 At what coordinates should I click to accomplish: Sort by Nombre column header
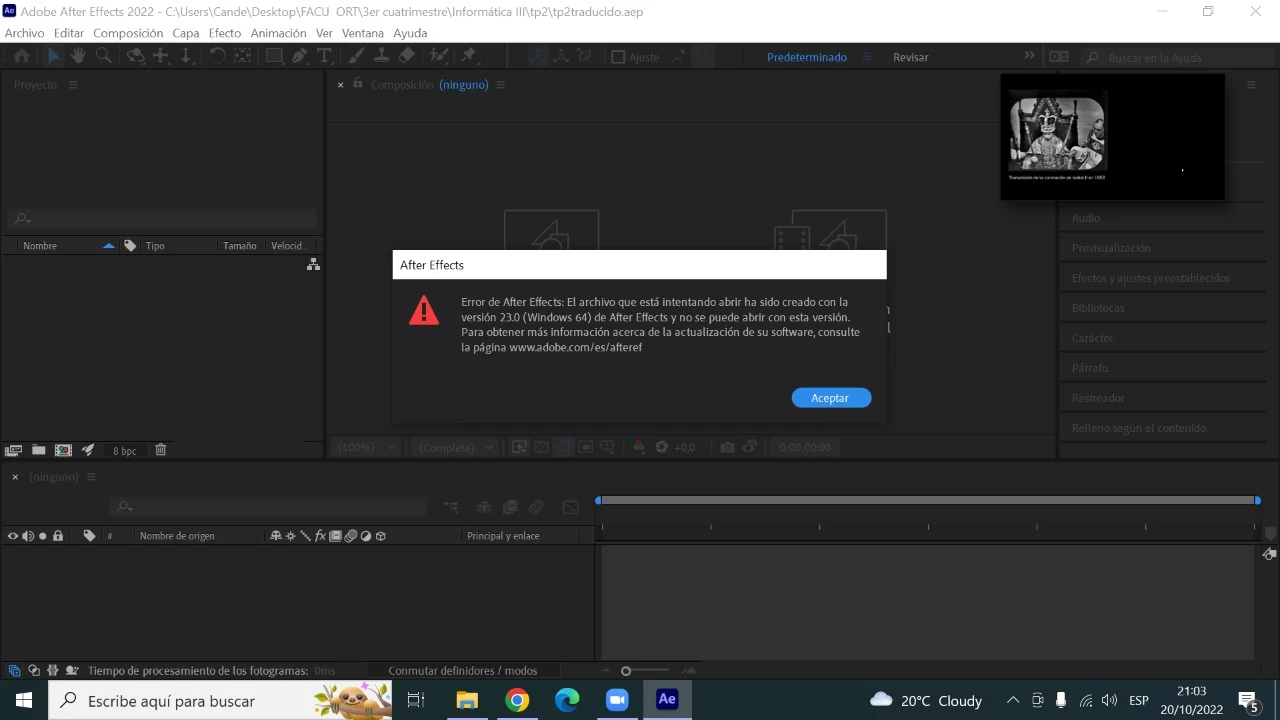pos(40,246)
